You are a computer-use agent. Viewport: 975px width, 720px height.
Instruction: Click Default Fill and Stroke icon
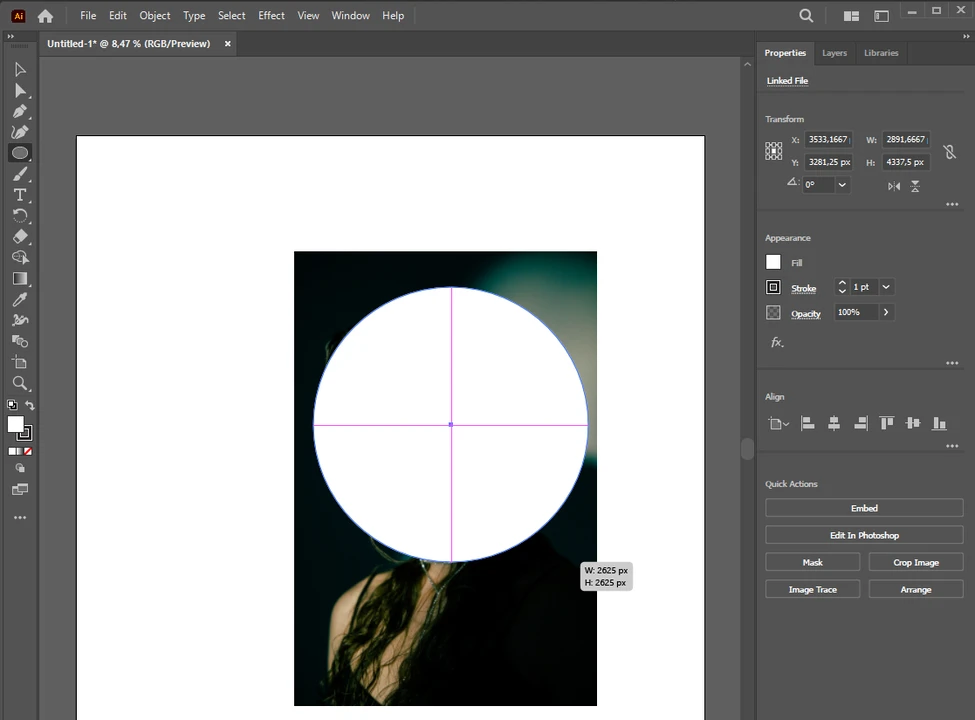coord(12,405)
